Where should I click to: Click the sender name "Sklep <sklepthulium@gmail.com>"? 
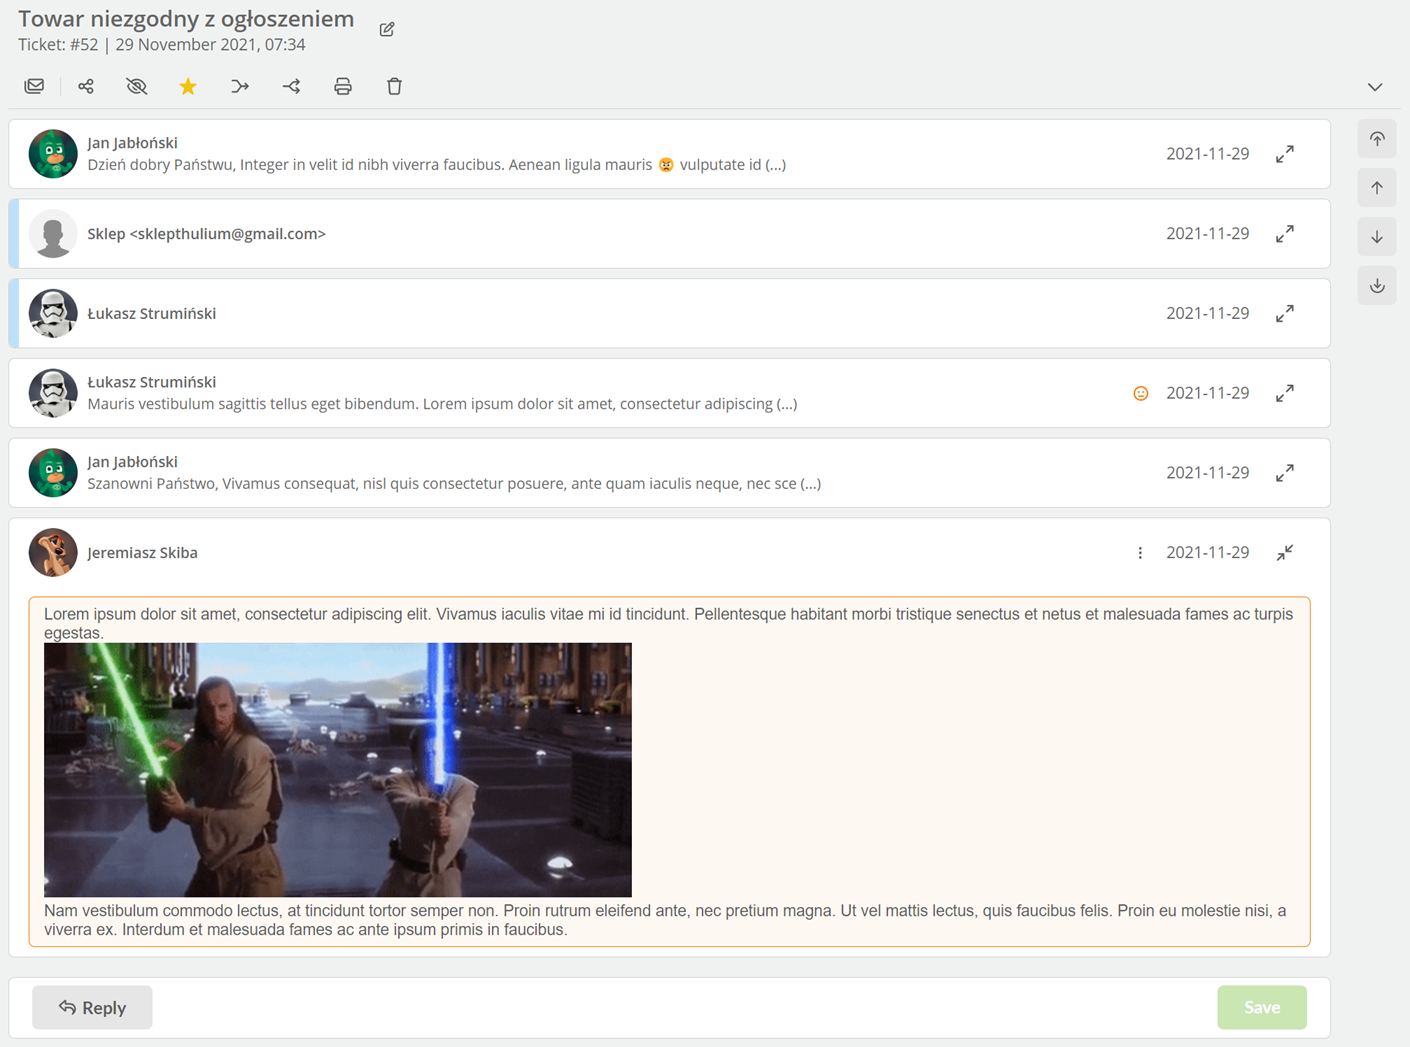click(x=206, y=234)
